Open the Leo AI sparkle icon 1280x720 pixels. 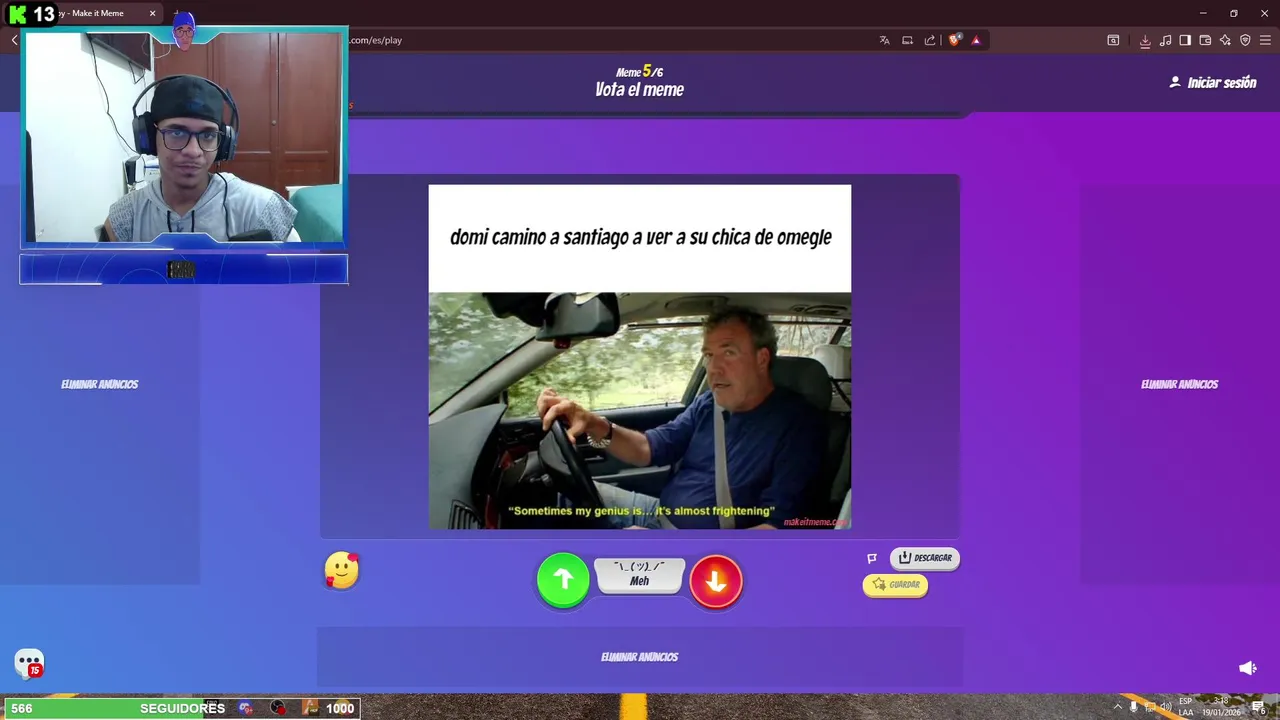(1225, 40)
